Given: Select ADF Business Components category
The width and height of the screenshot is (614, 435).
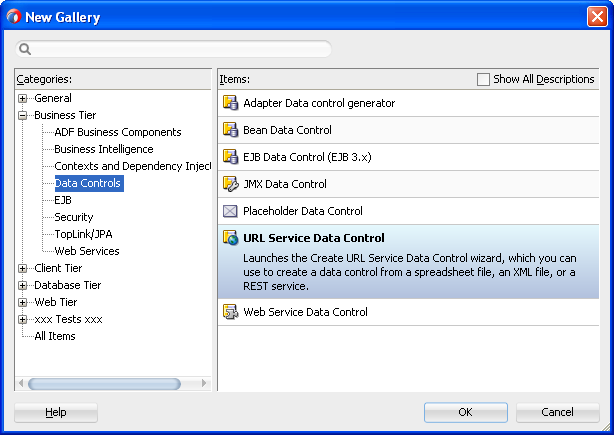Looking at the screenshot, I should coord(117,132).
